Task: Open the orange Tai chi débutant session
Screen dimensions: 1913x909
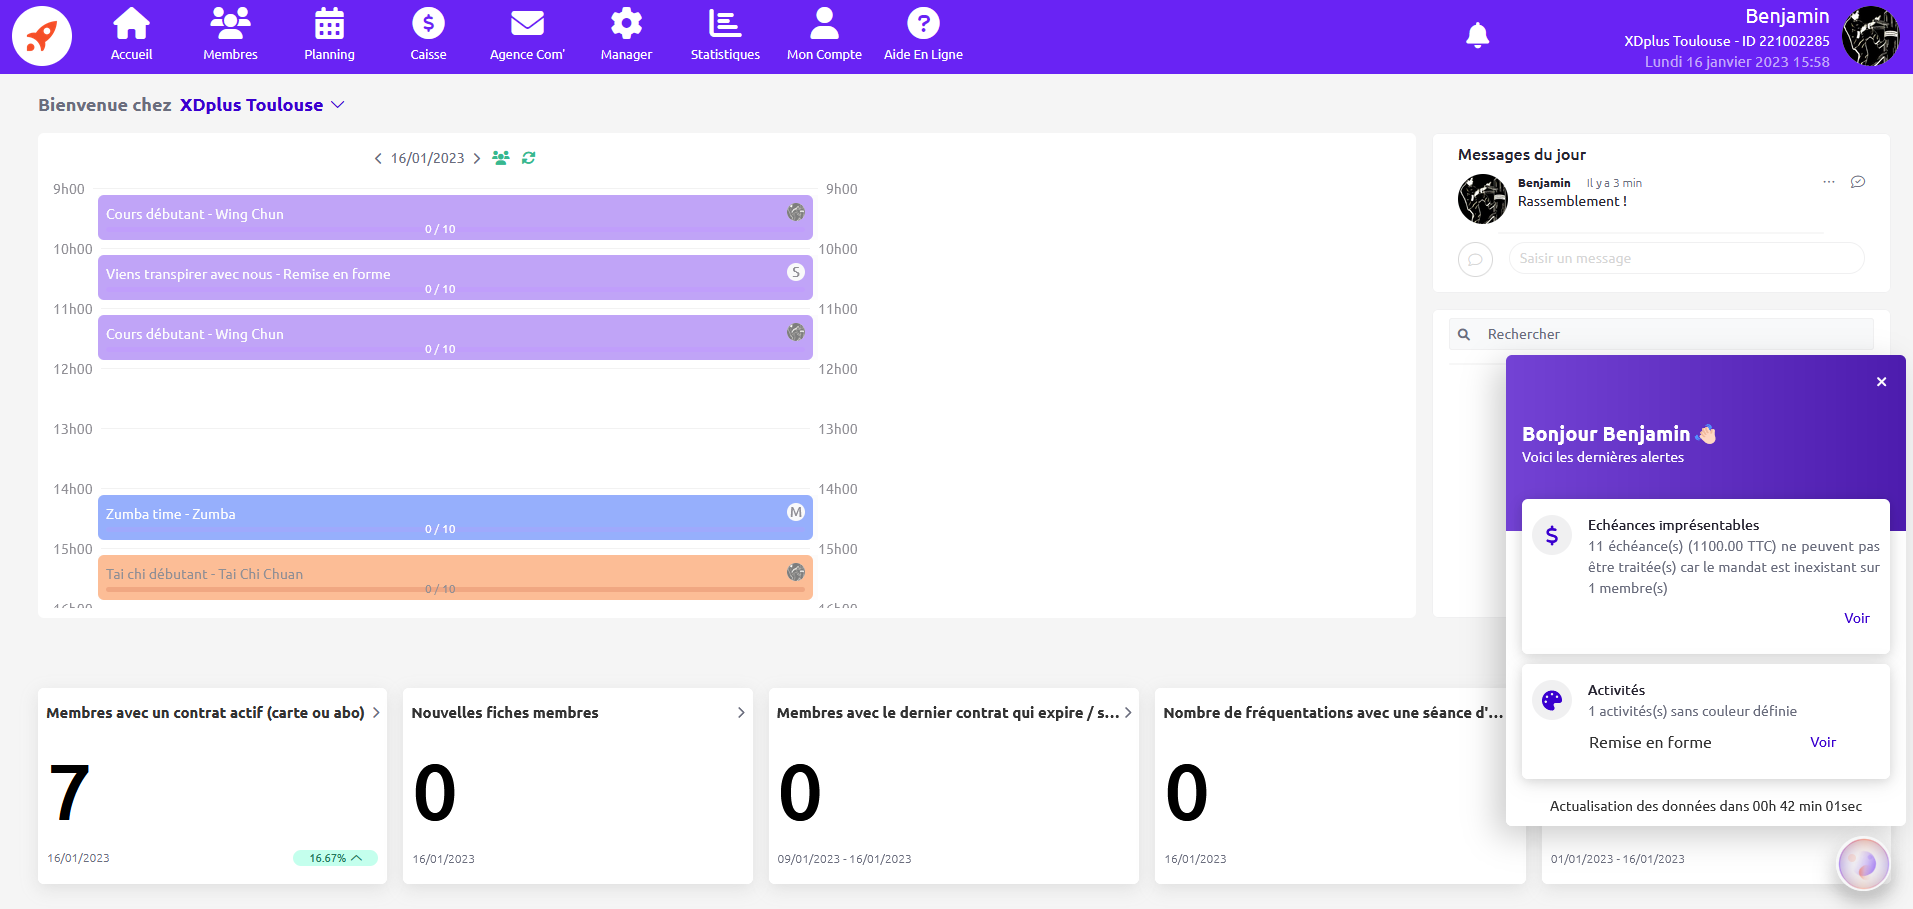Action: (x=455, y=577)
